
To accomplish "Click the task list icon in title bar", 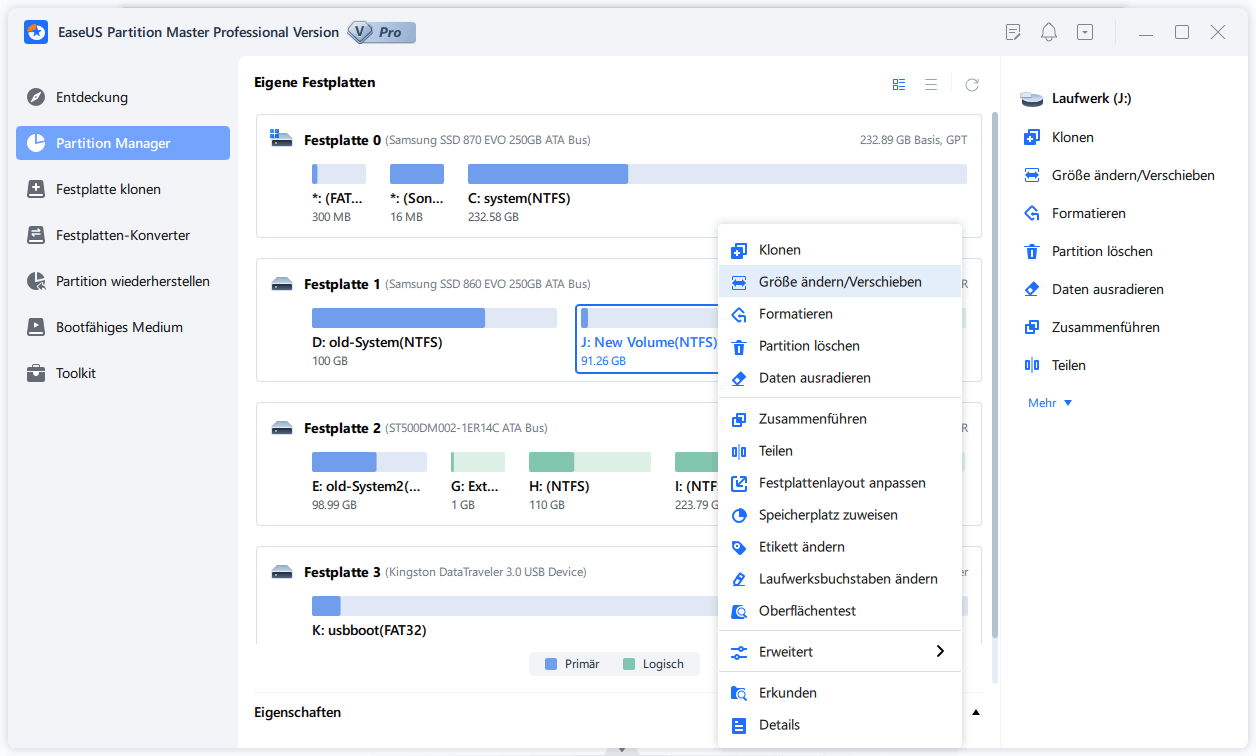I will pyautogui.click(x=1013, y=32).
